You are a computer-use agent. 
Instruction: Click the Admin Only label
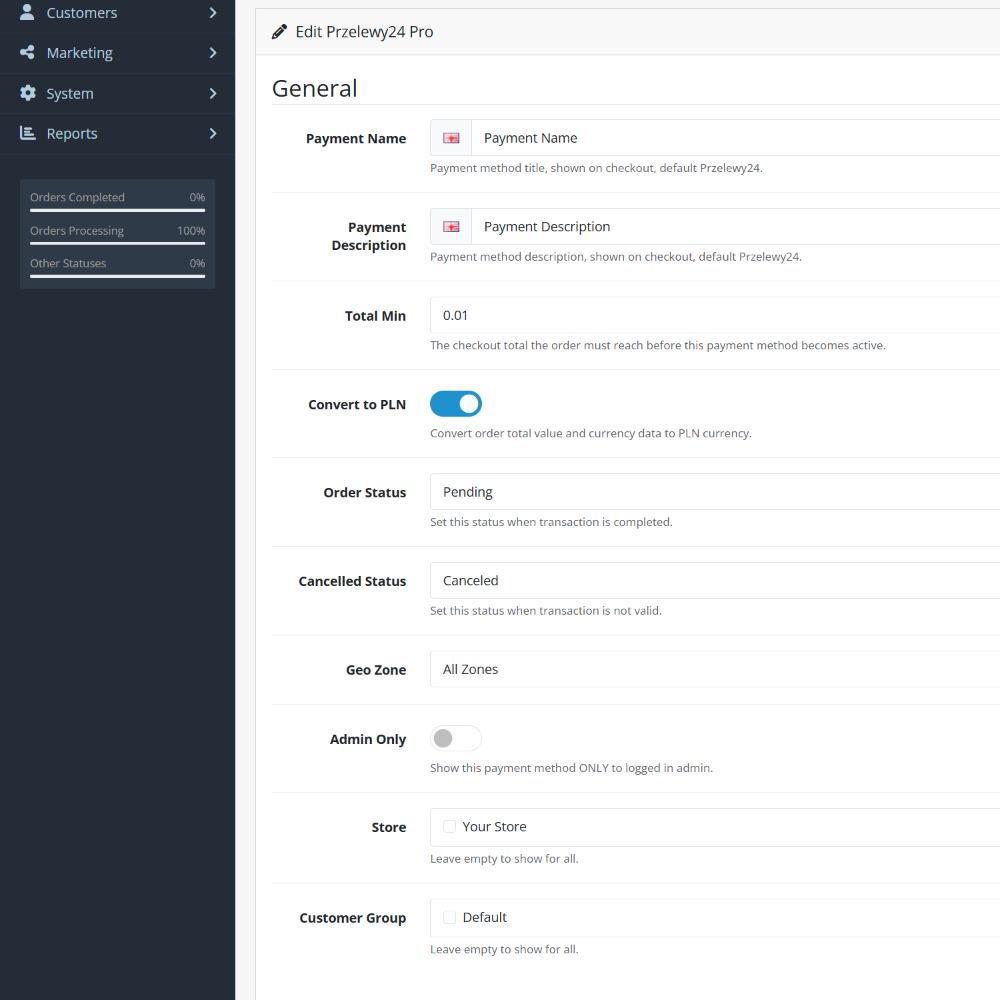pyautogui.click(x=368, y=739)
